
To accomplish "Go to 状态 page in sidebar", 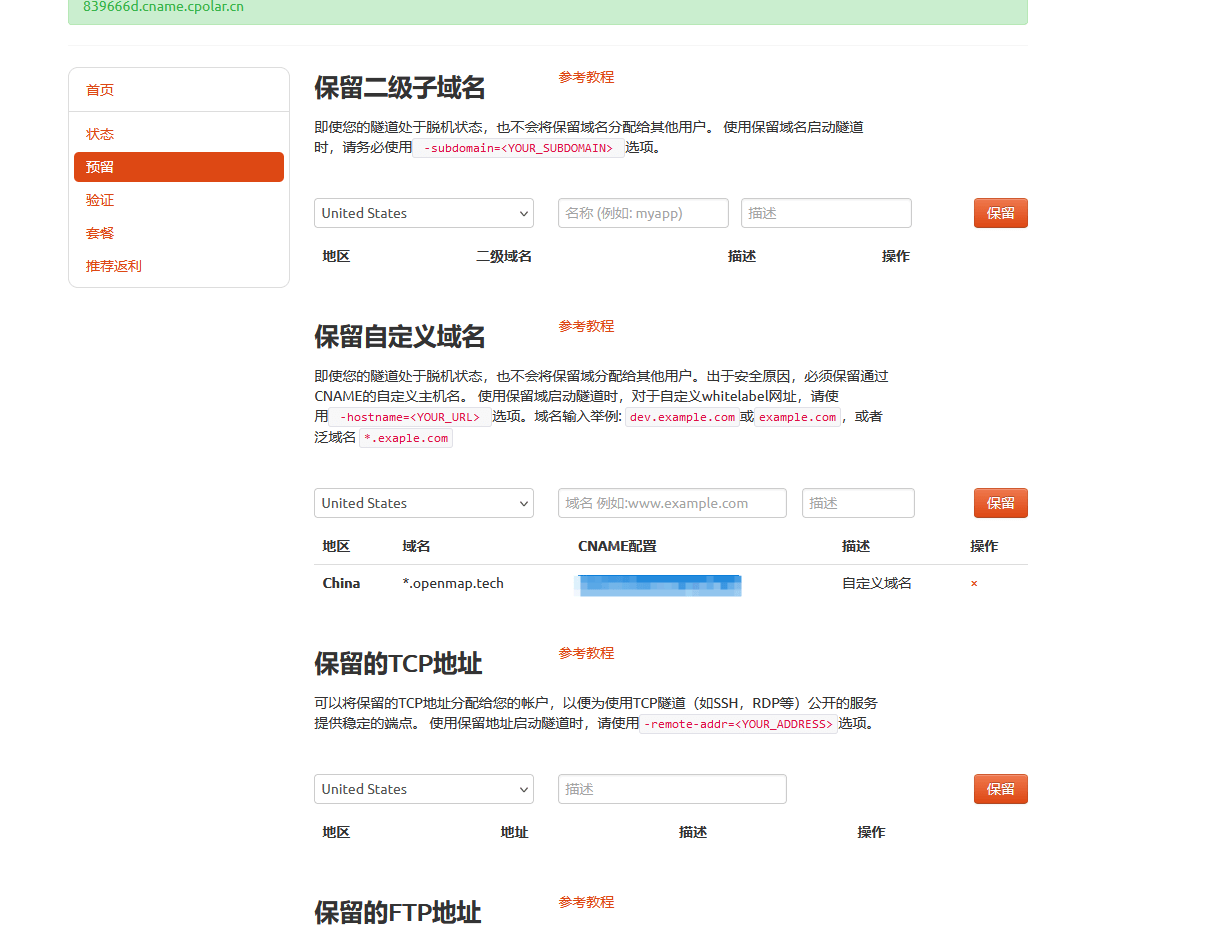I will [x=100, y=134].
